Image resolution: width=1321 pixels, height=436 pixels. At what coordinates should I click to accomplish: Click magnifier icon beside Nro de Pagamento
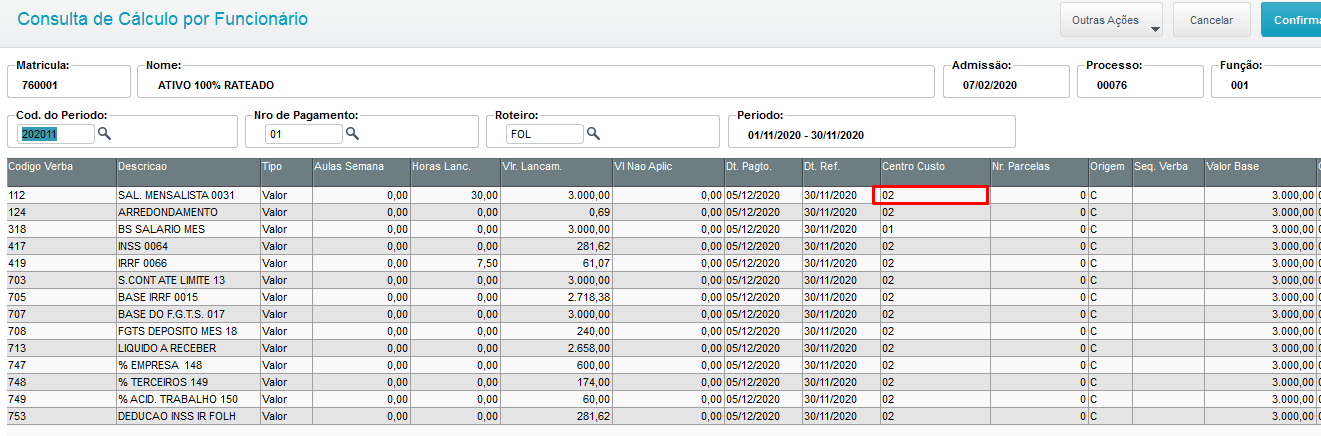tap(352, 133)
